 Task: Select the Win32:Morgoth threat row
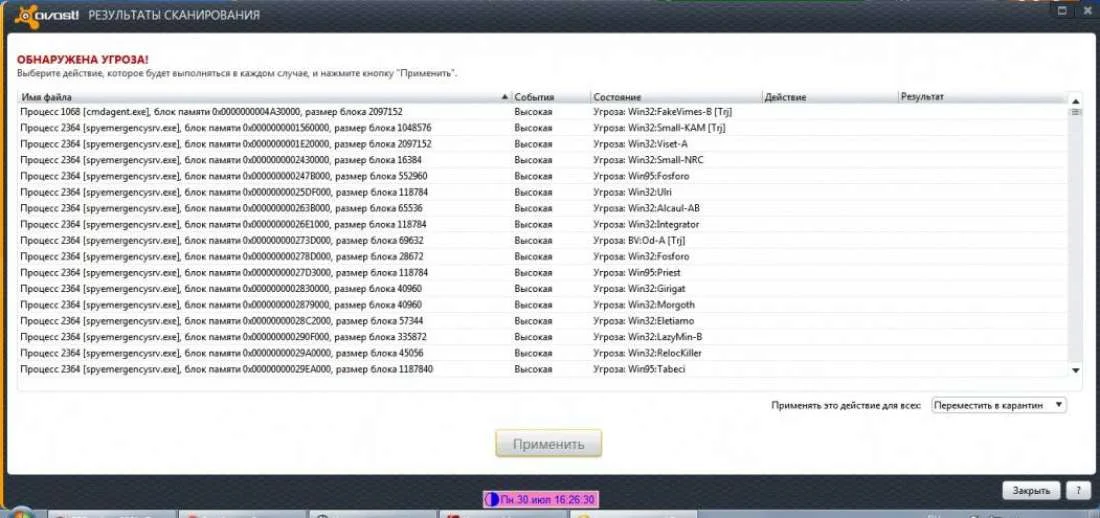pyautogui.click(x=542, y=305)
